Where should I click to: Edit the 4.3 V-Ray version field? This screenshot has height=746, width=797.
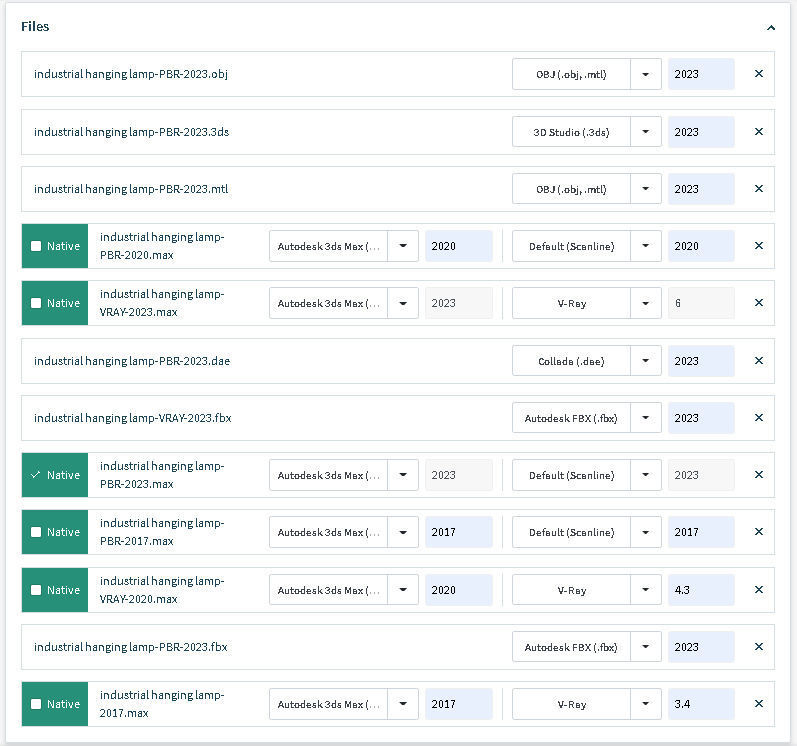700,590
